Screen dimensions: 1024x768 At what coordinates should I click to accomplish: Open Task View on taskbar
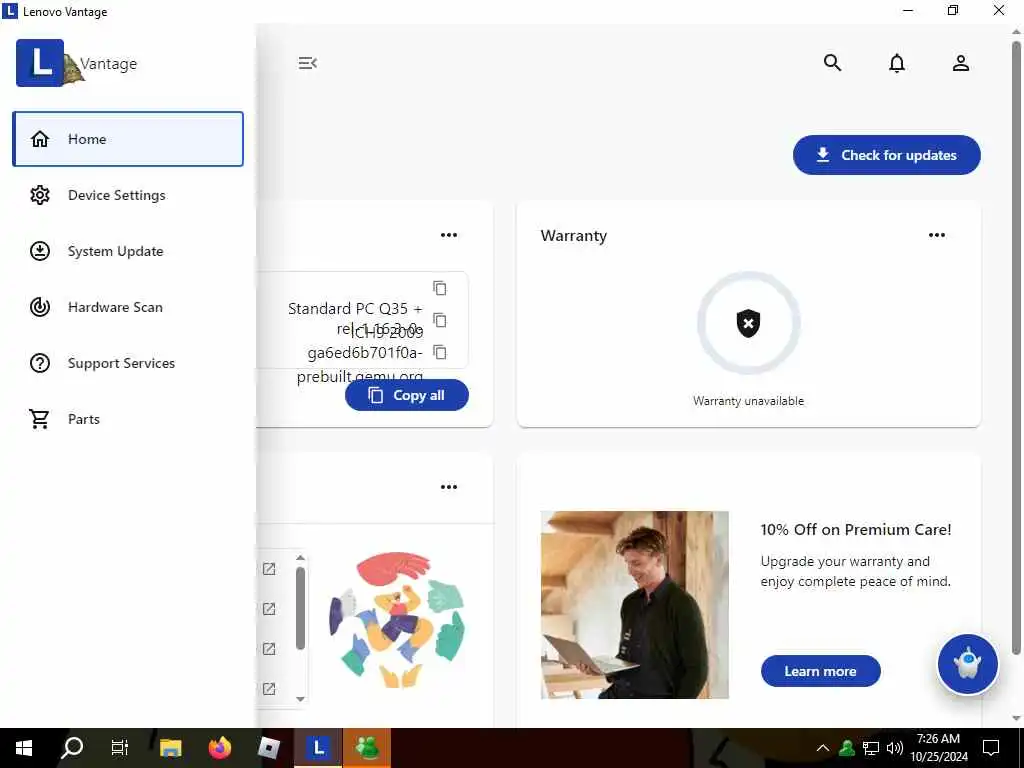pos(120,748)
